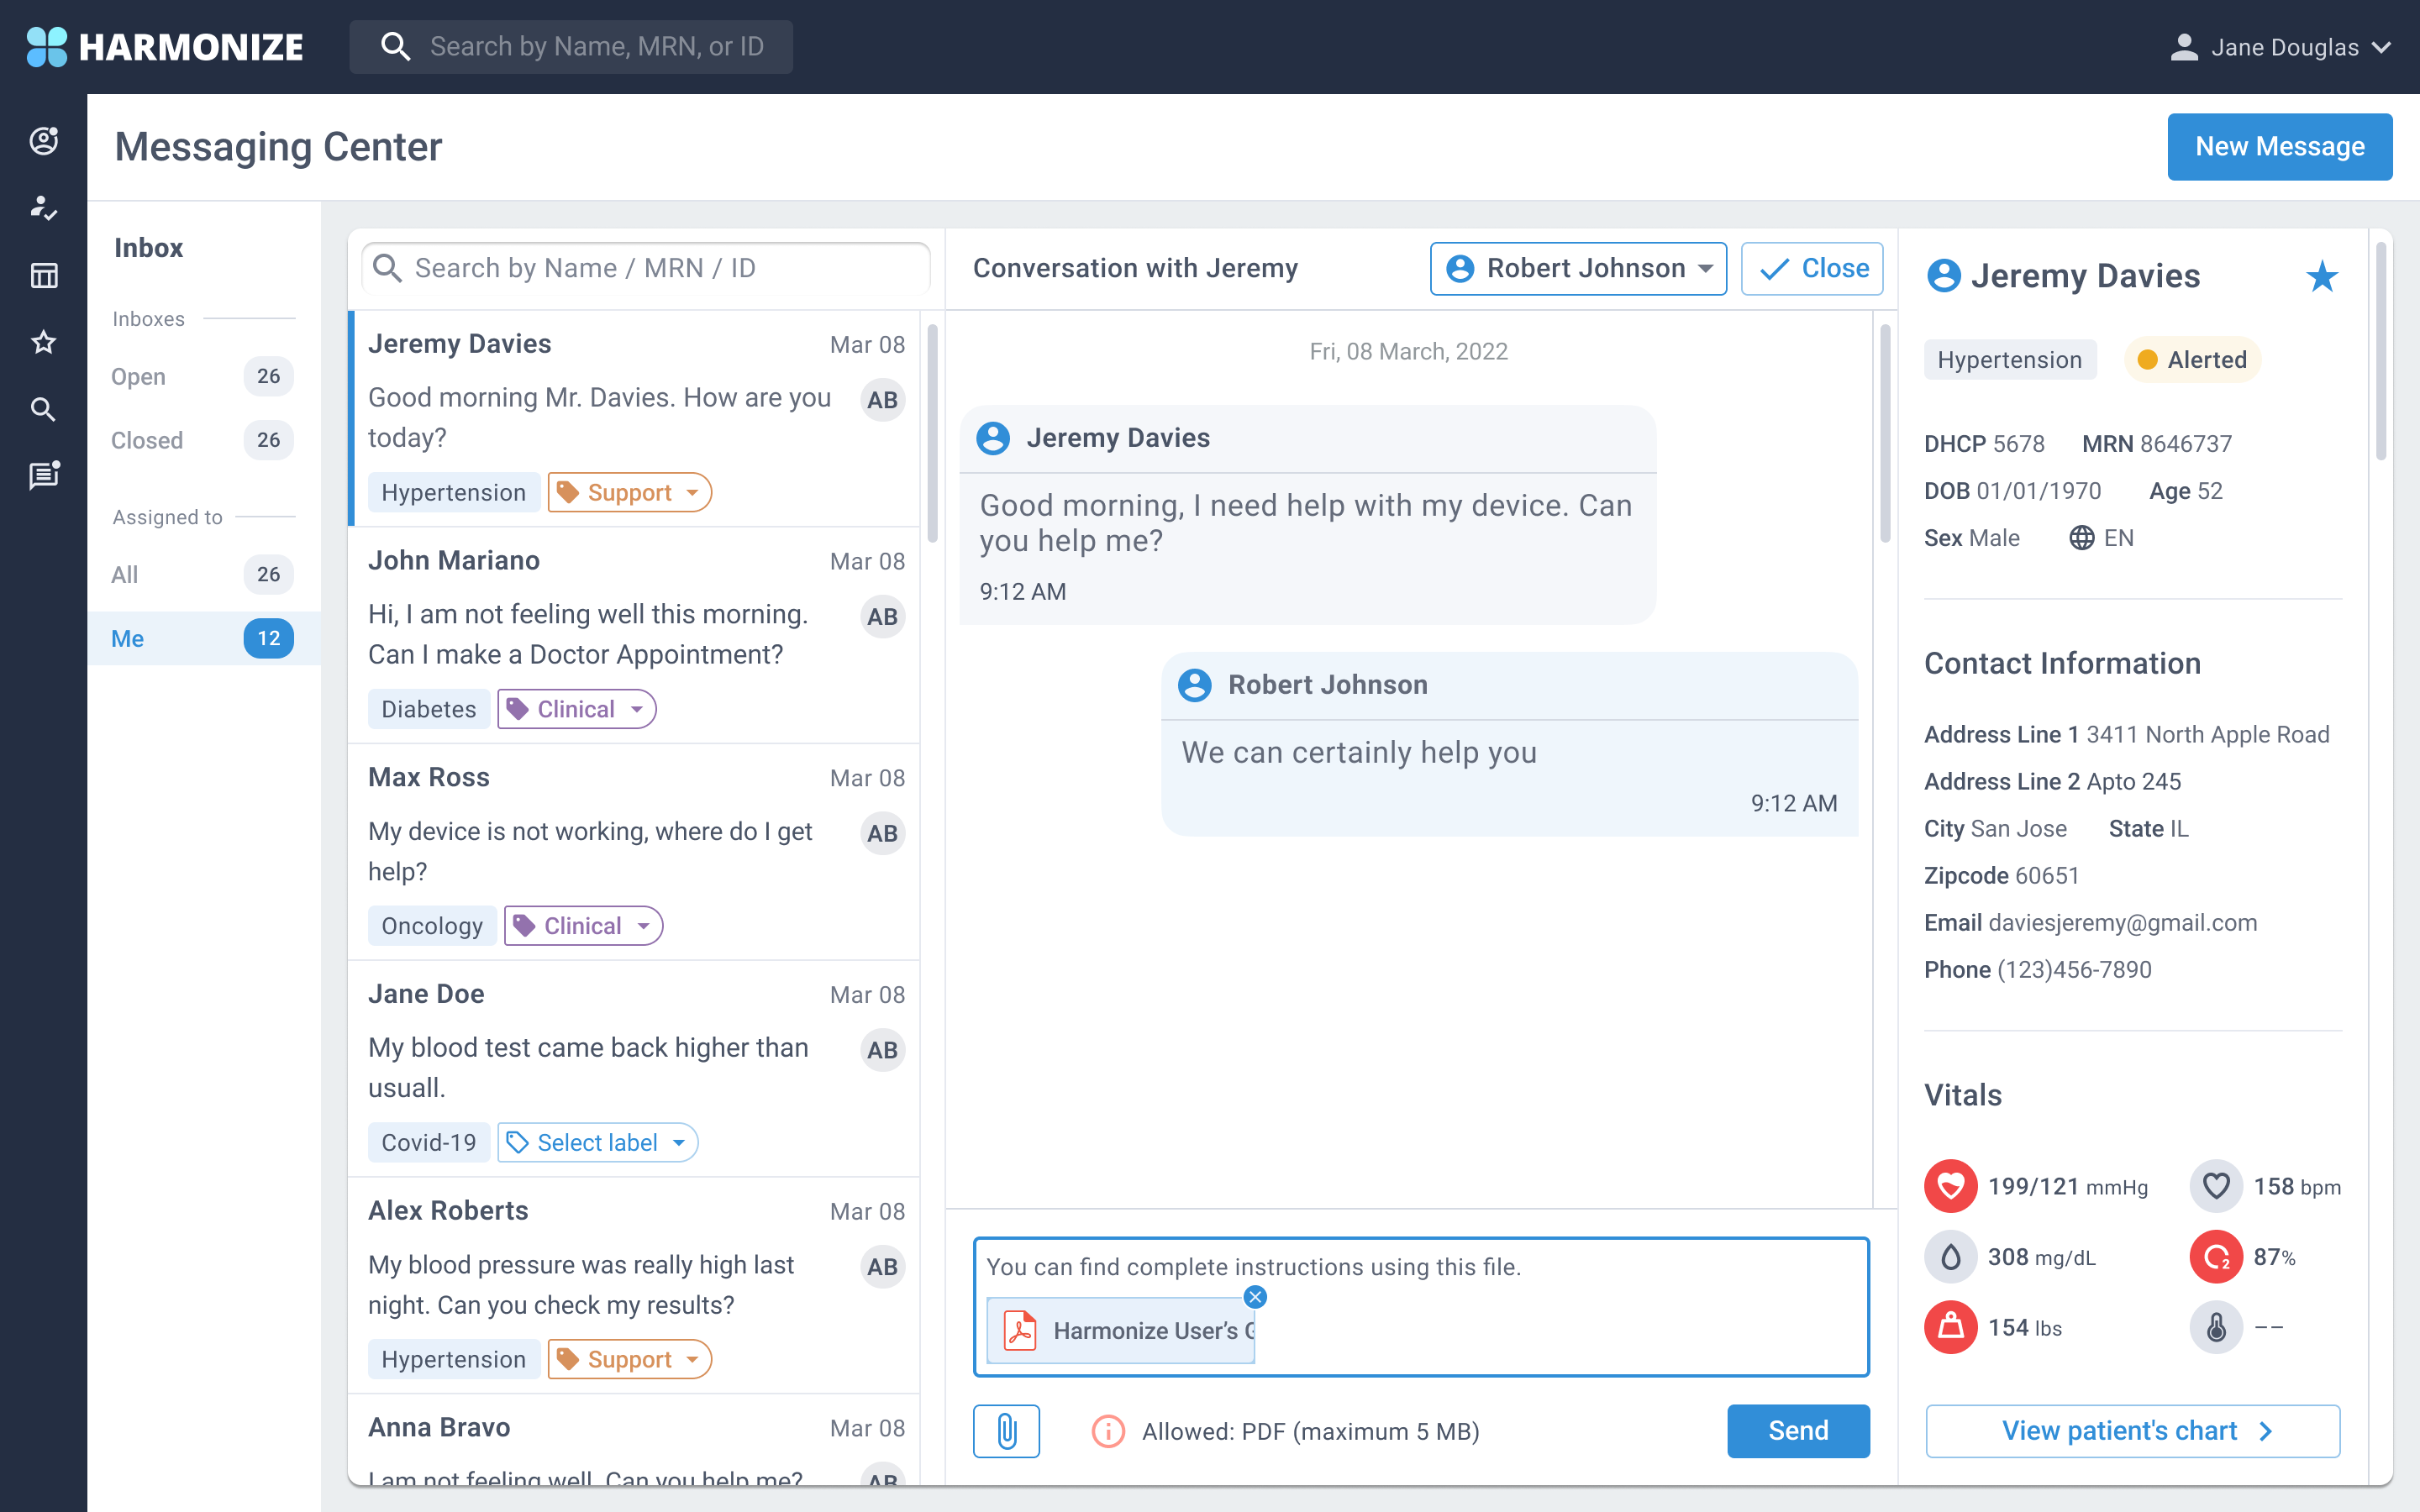Screen dimensions: 2420x1512
Task: Click the Search by Name / MRN / ID inbox field
Action: point(646,268)
